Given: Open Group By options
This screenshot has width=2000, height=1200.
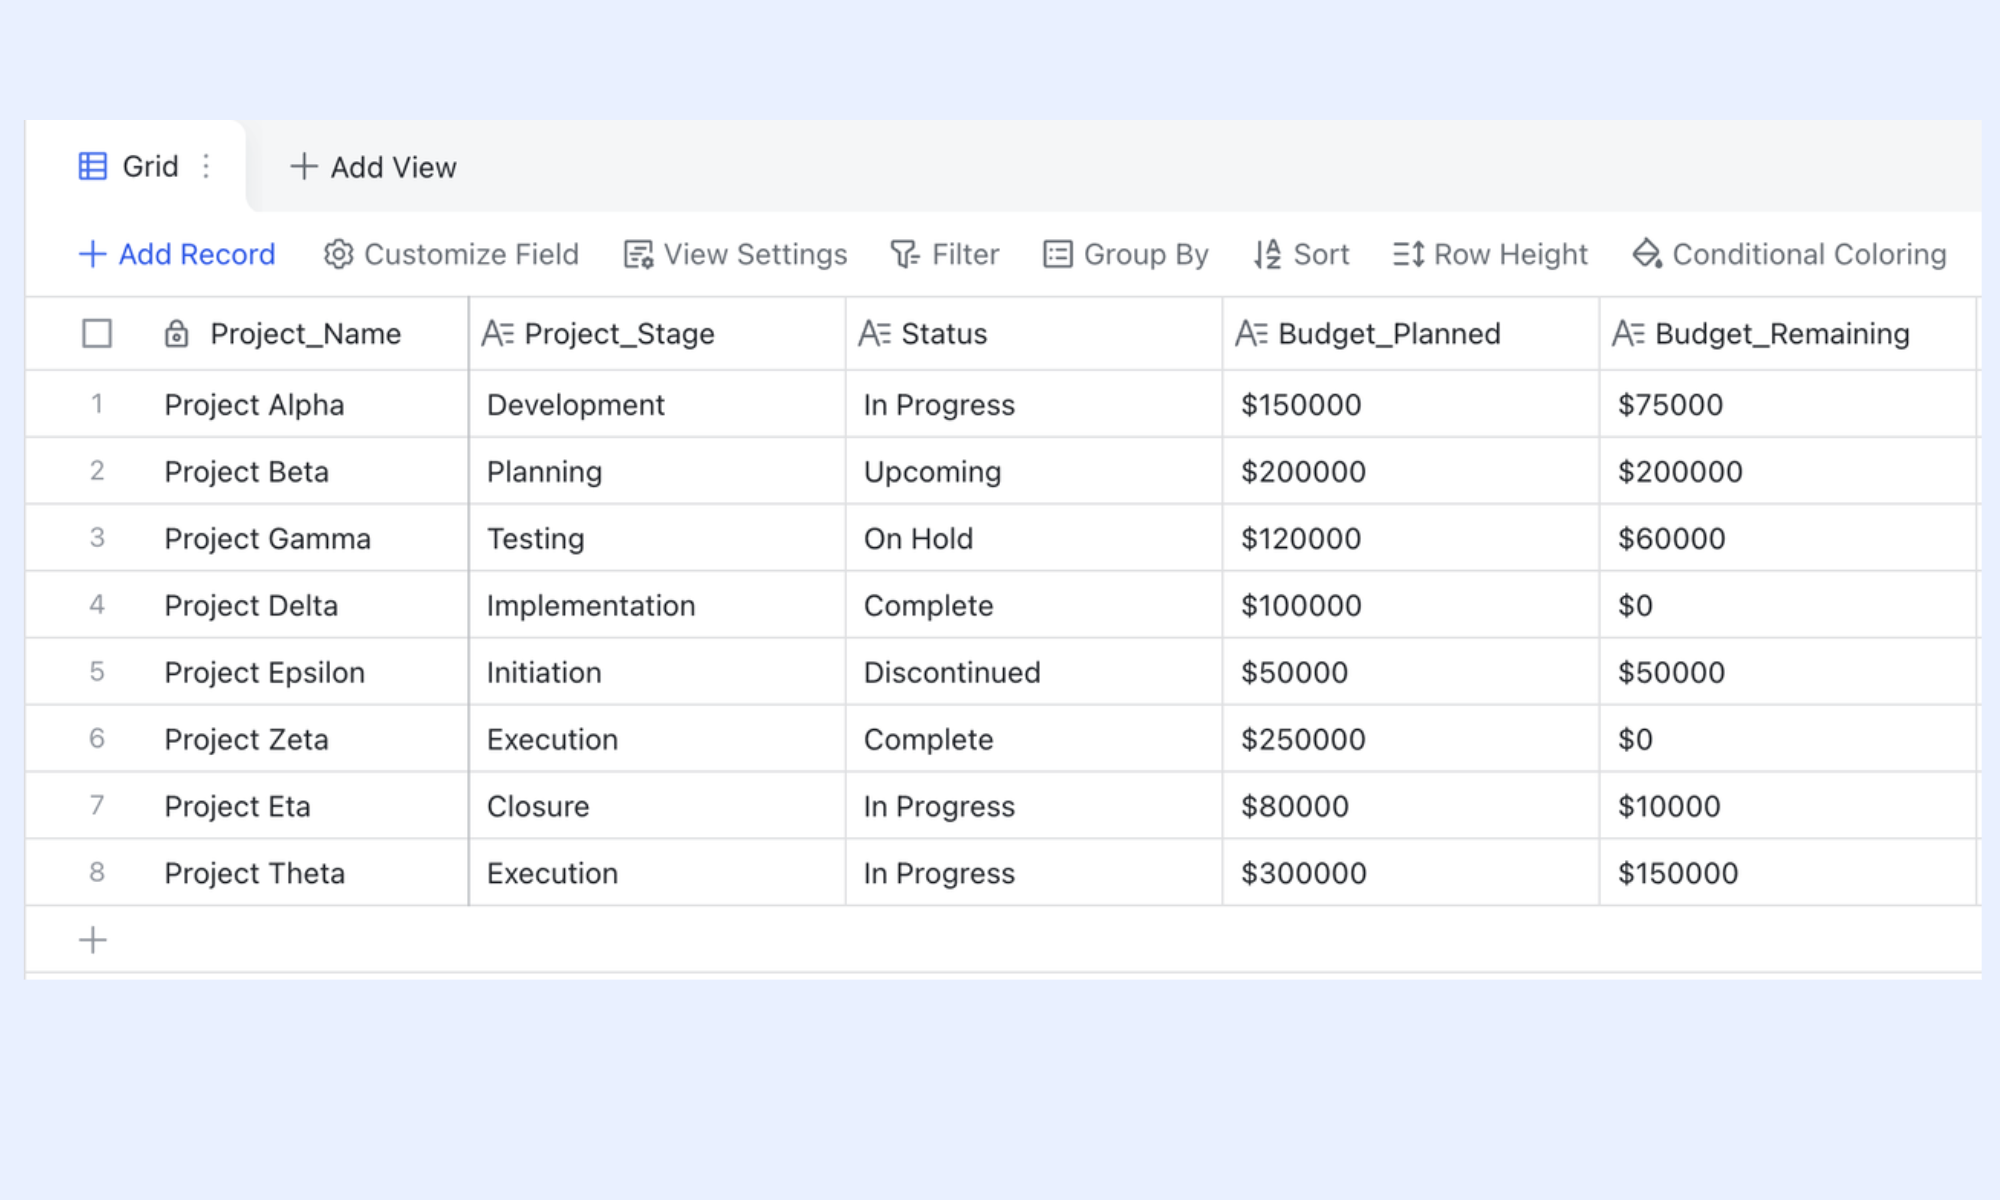Looking at the screenshot, I should 1126,254.
